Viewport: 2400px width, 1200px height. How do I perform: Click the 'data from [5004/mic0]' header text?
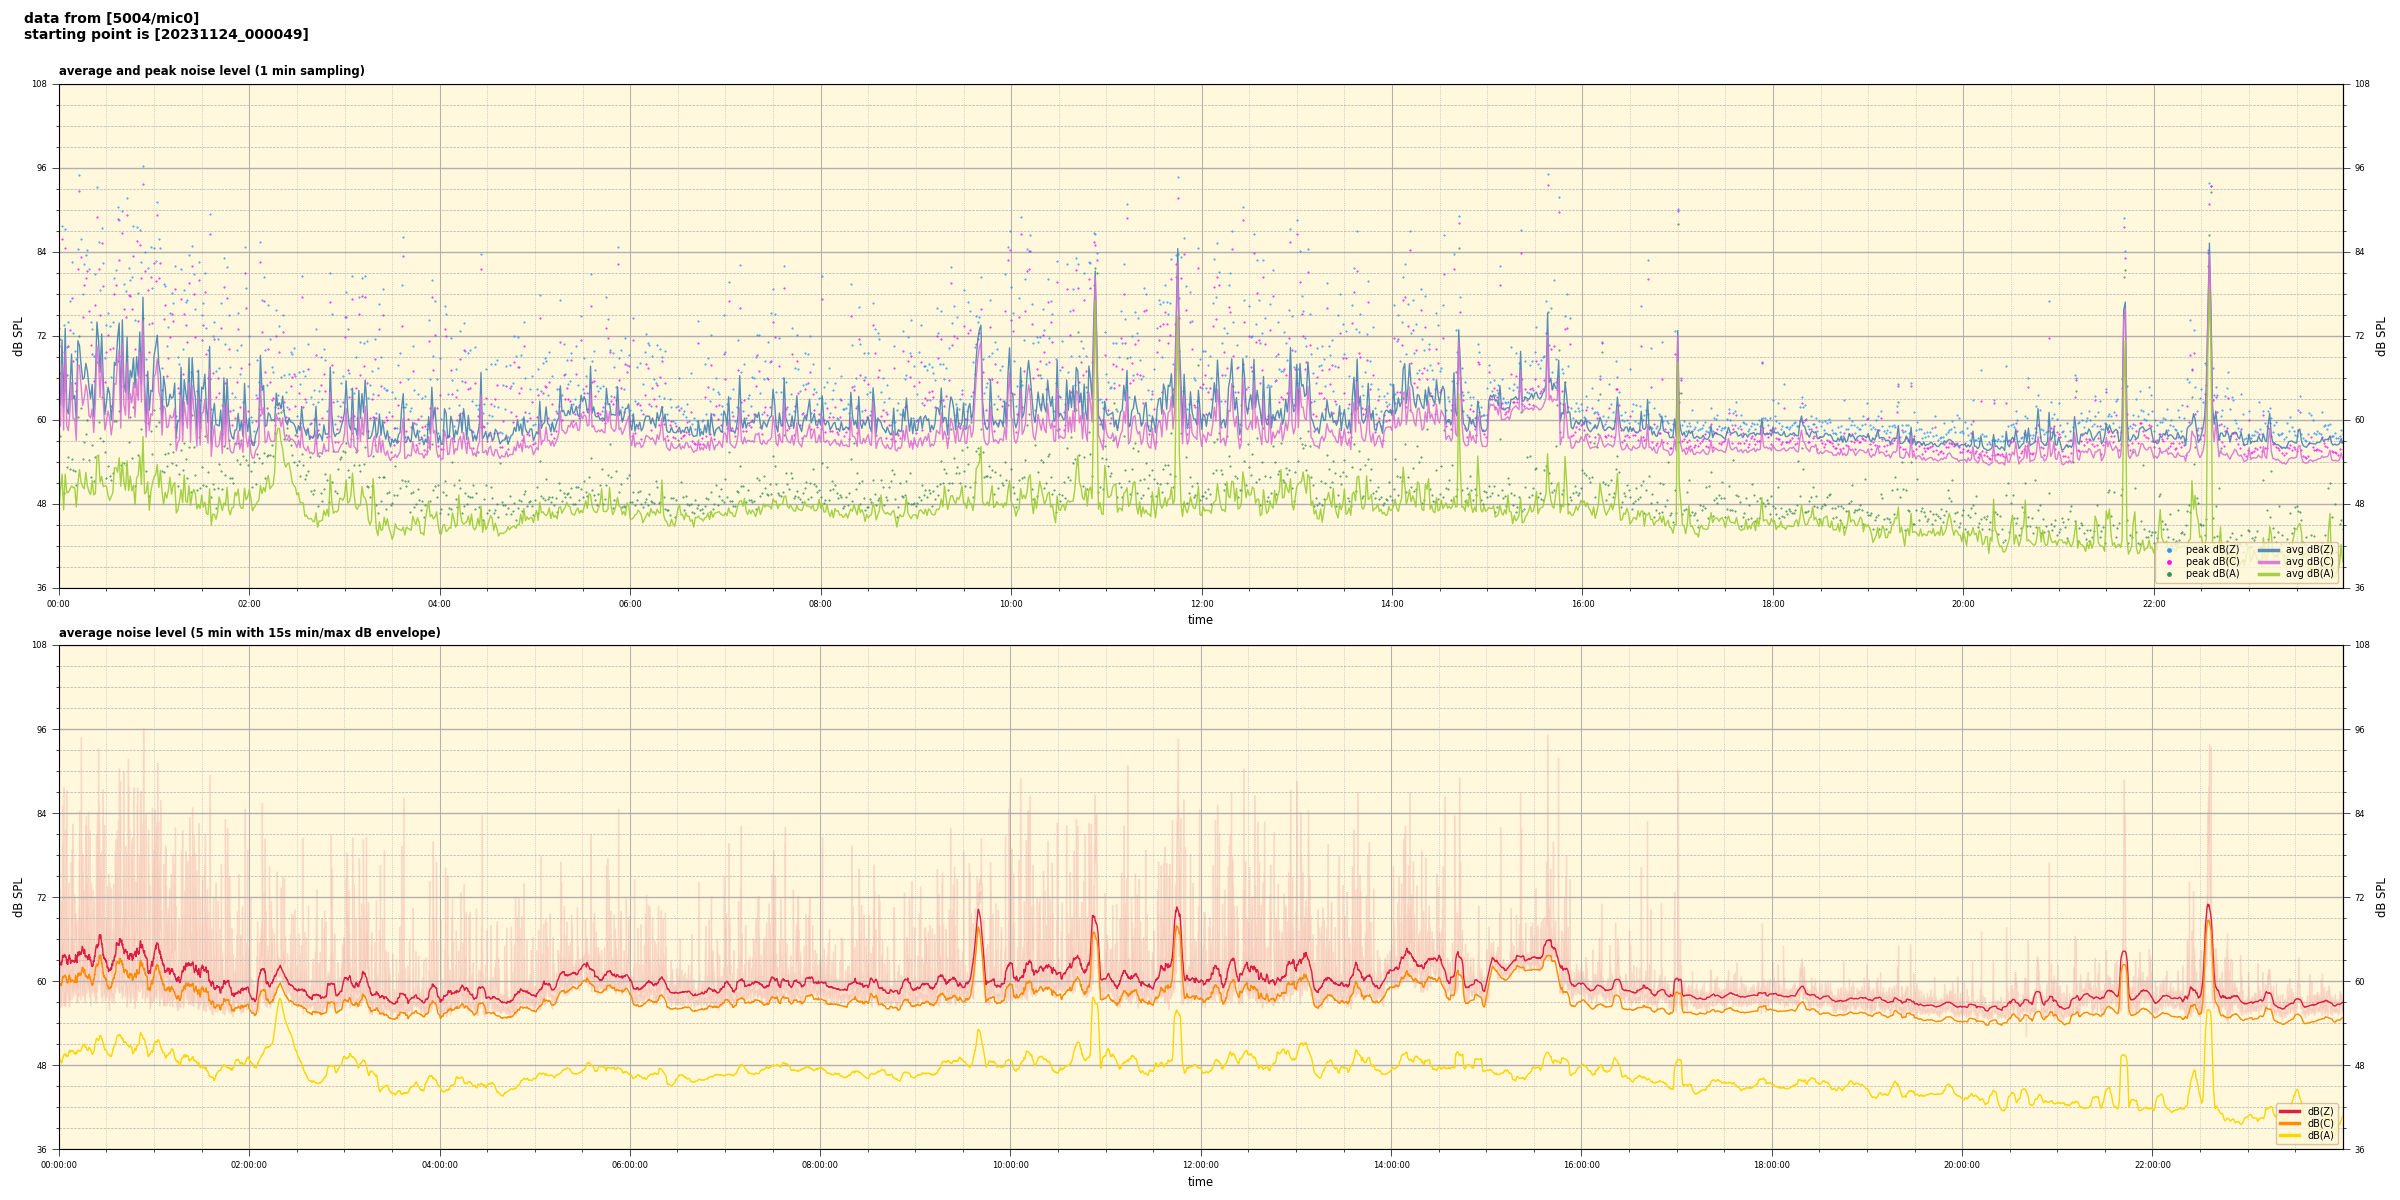pos(111,18)
